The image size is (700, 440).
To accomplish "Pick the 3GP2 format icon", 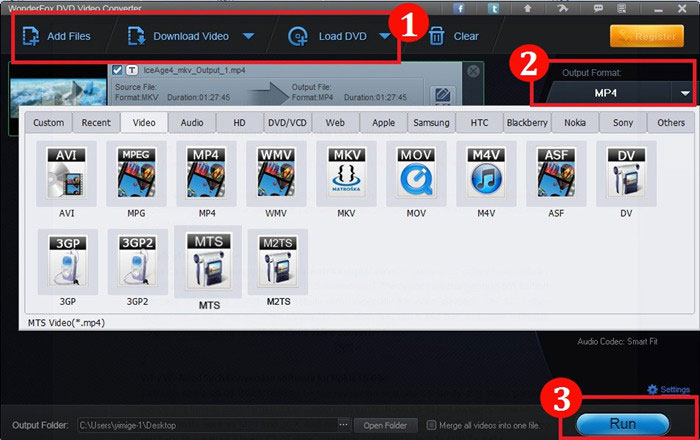I will pyautogui.click(x=138, y=262).
